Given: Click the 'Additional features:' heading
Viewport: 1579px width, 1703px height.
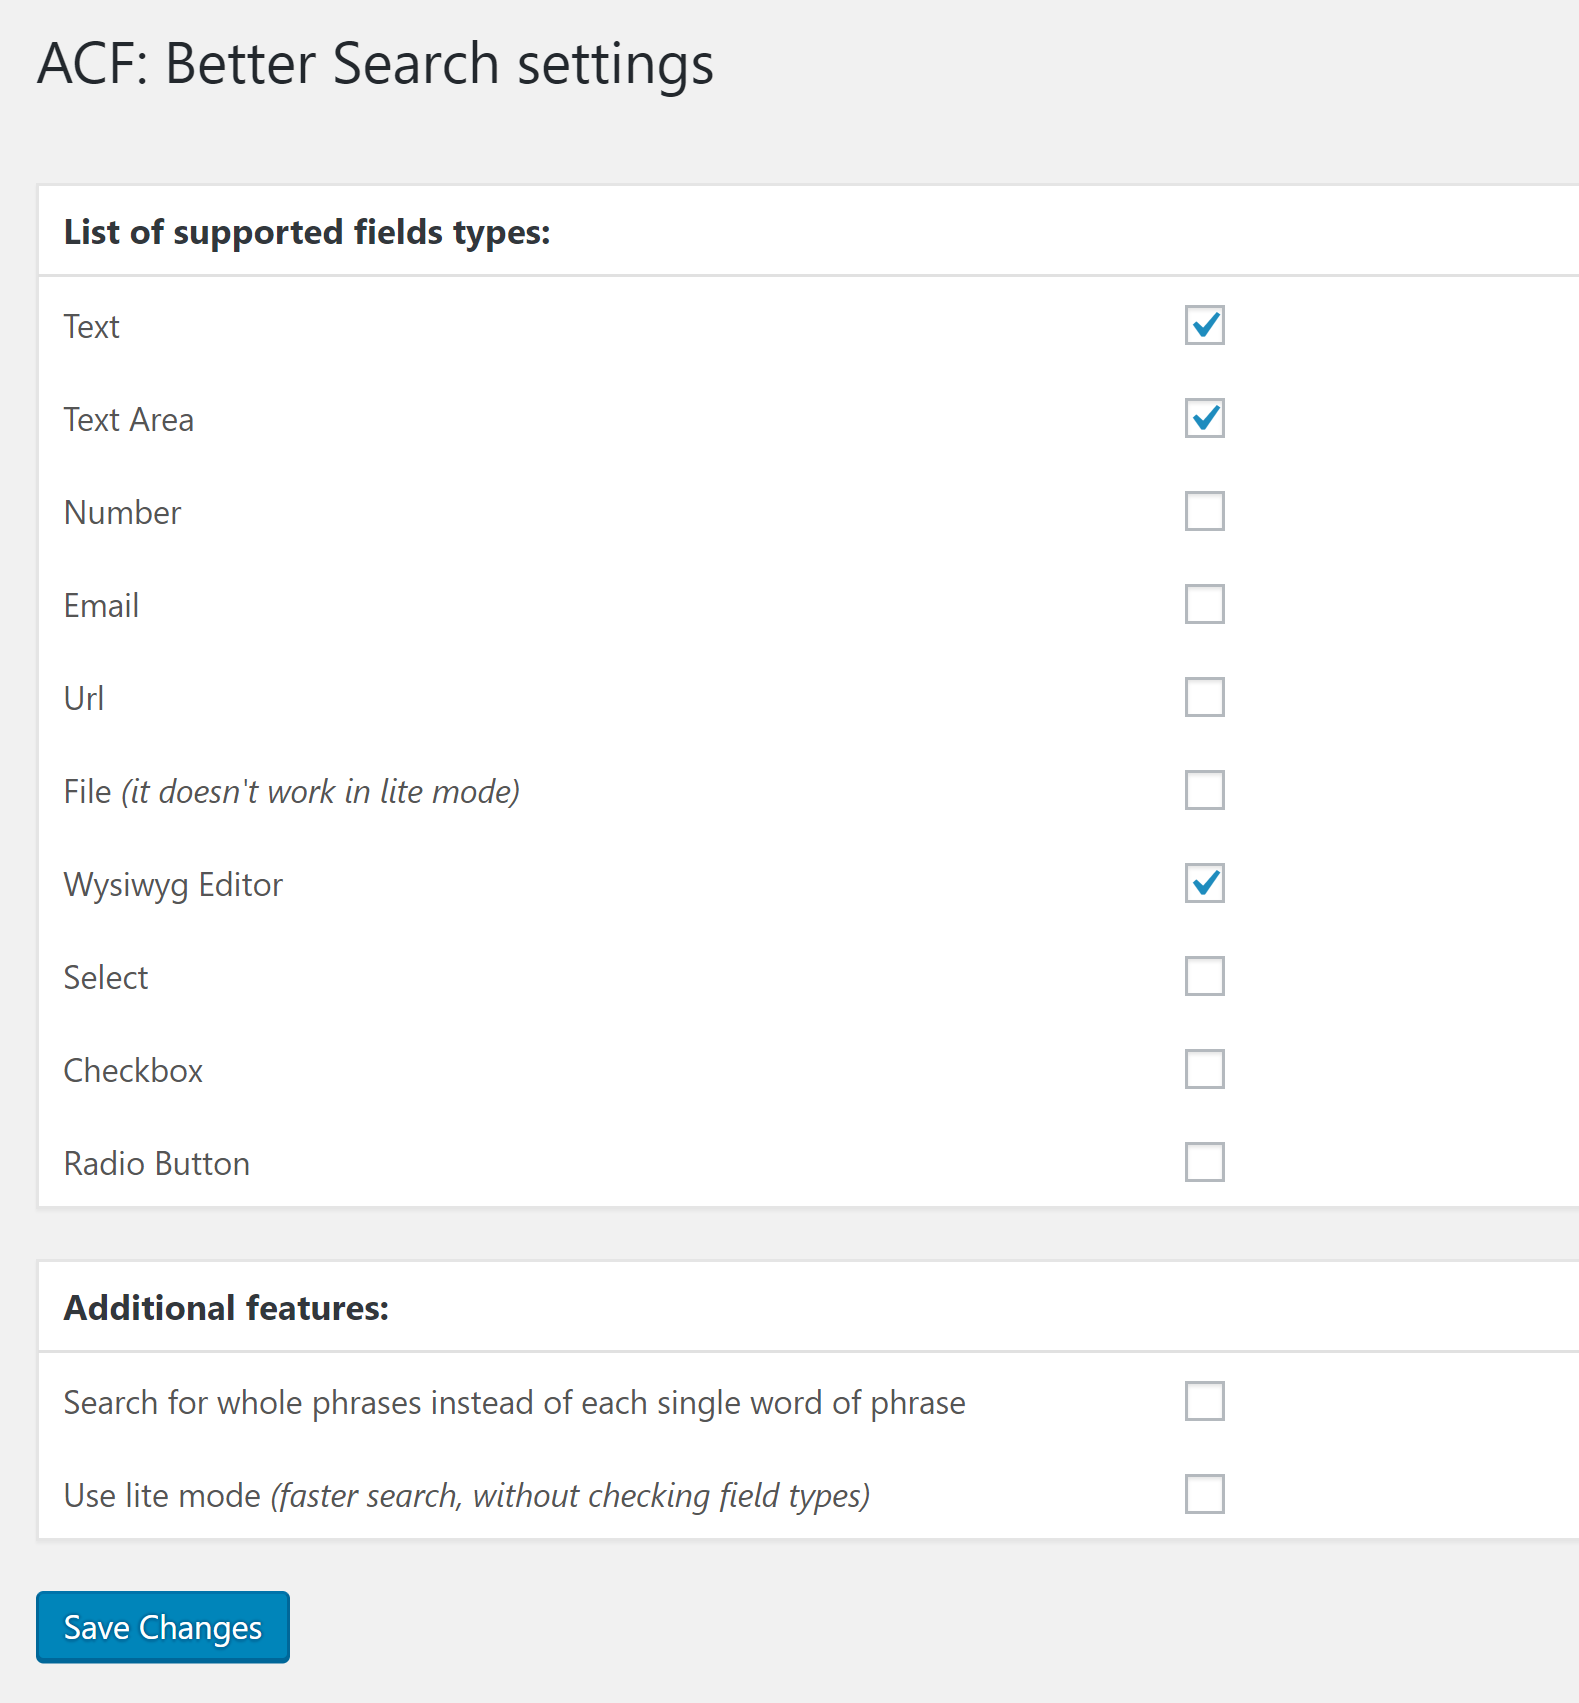Looking at the screenshot, I should tap(226, 1308).
